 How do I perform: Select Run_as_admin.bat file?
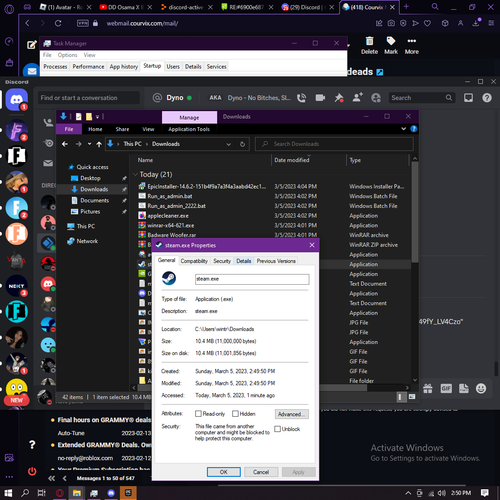[170, 196]
